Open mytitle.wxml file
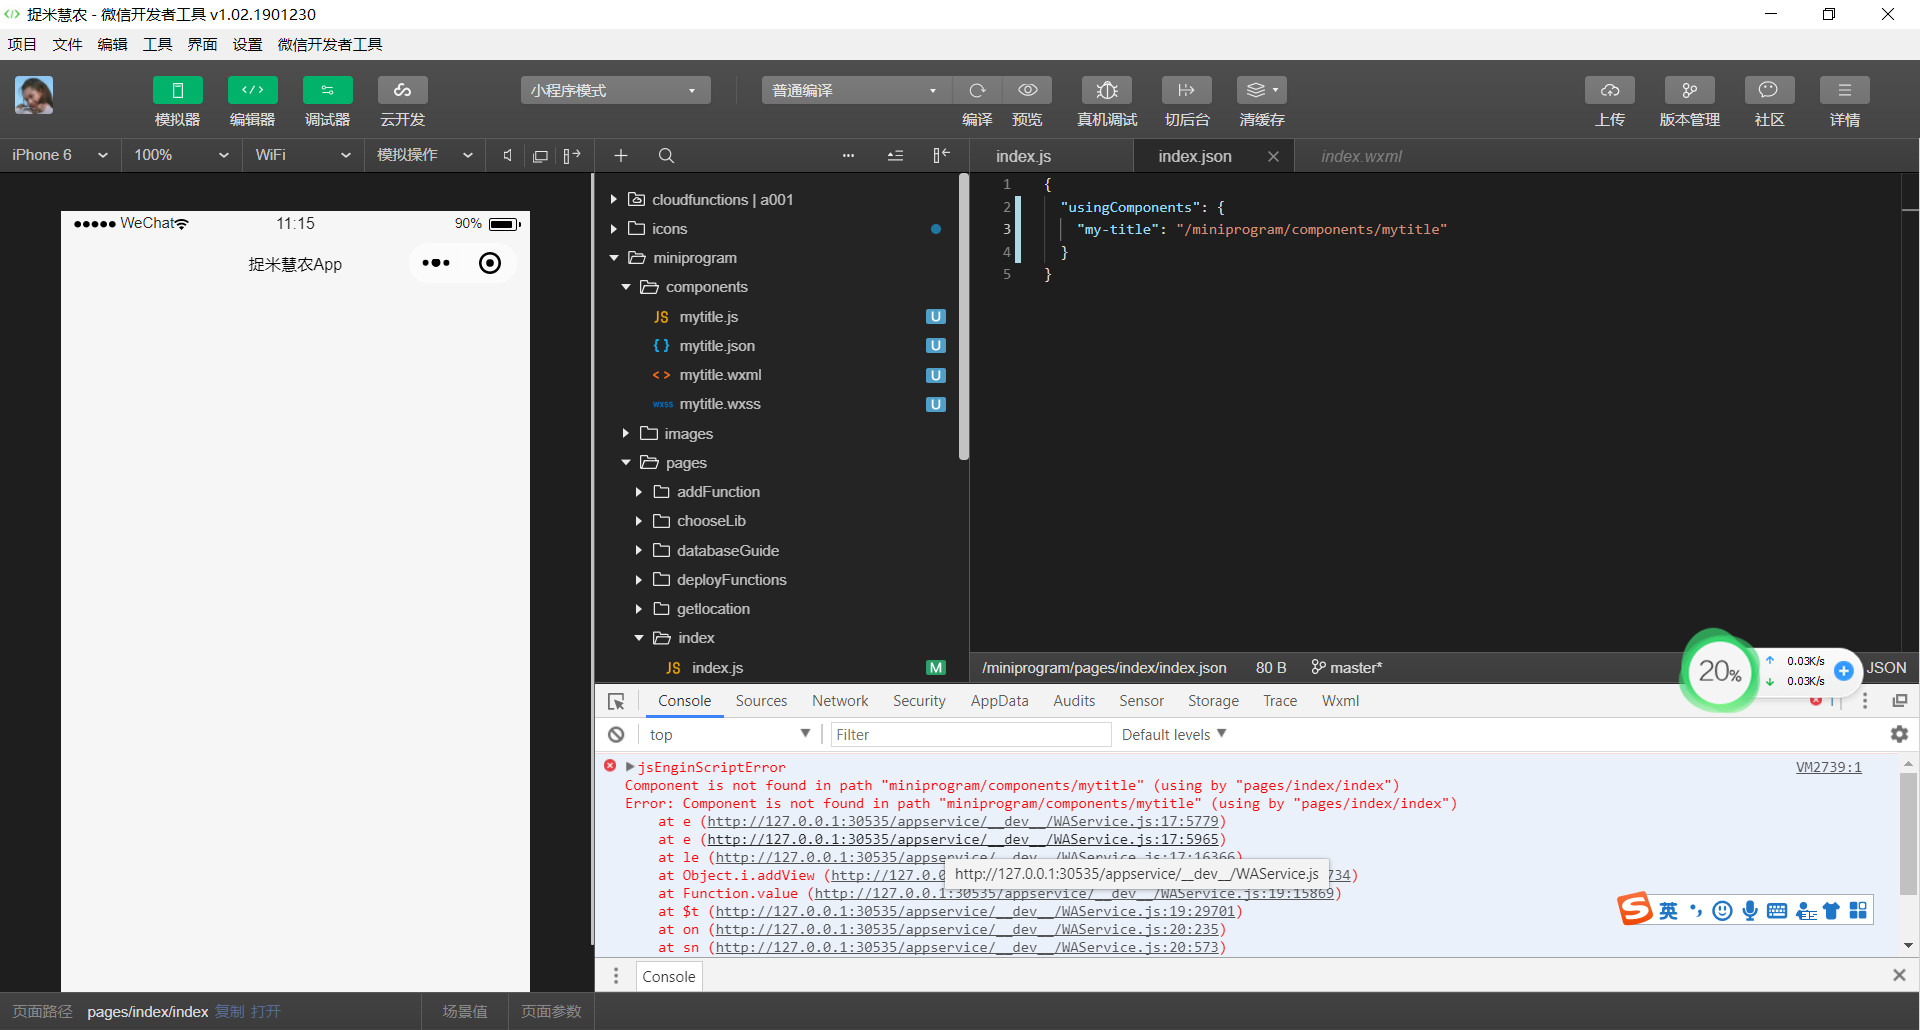This screenshot has width=1920, height=1030. coord(720,374)
